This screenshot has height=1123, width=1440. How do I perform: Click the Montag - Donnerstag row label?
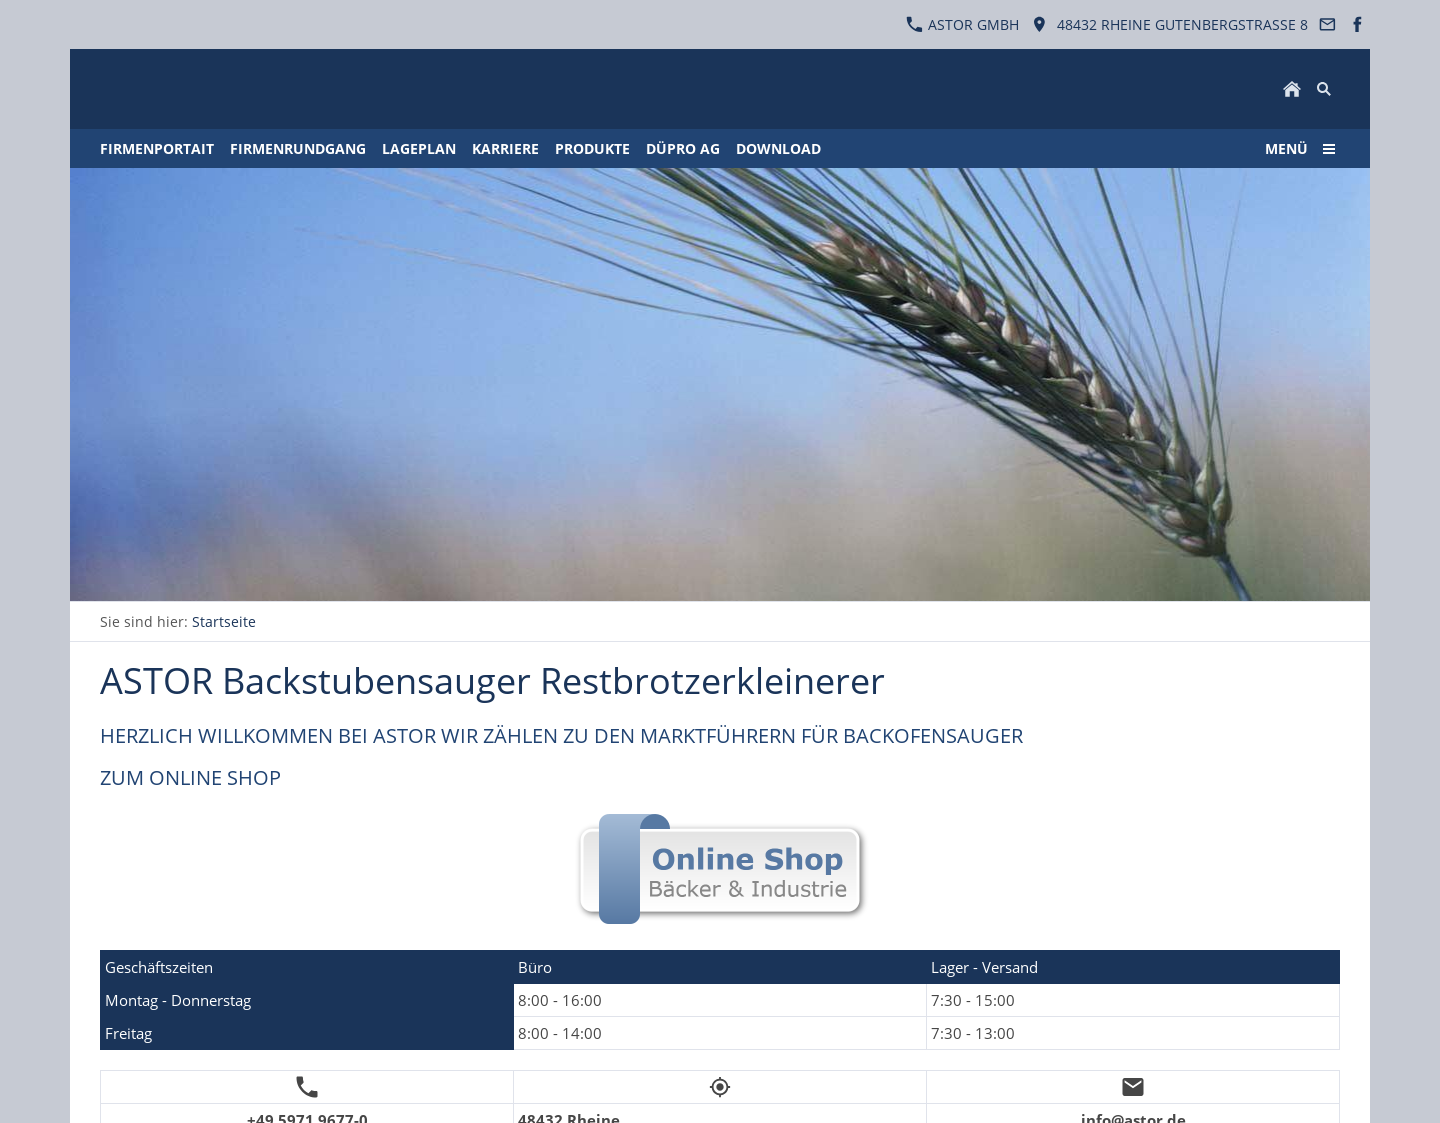point(307,1000)
